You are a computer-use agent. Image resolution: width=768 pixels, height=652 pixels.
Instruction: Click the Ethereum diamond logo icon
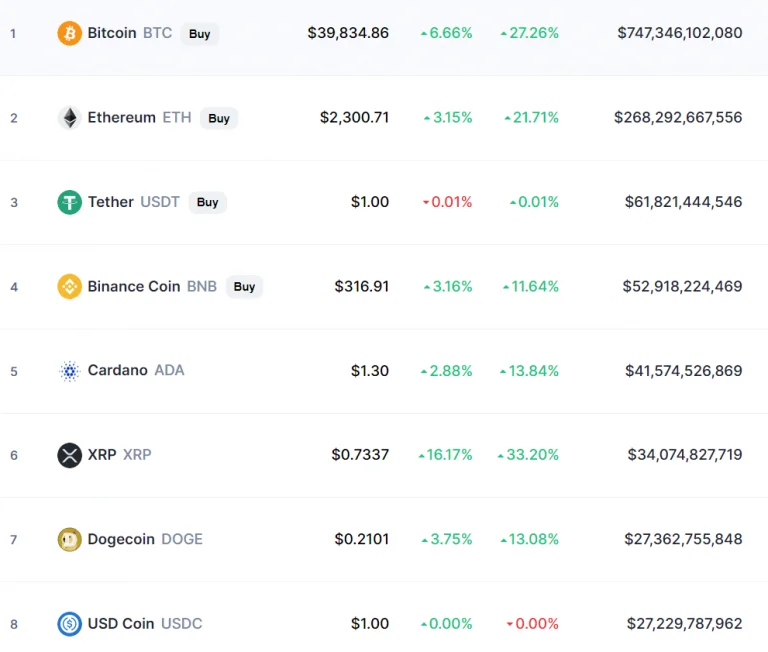(70, 118)
